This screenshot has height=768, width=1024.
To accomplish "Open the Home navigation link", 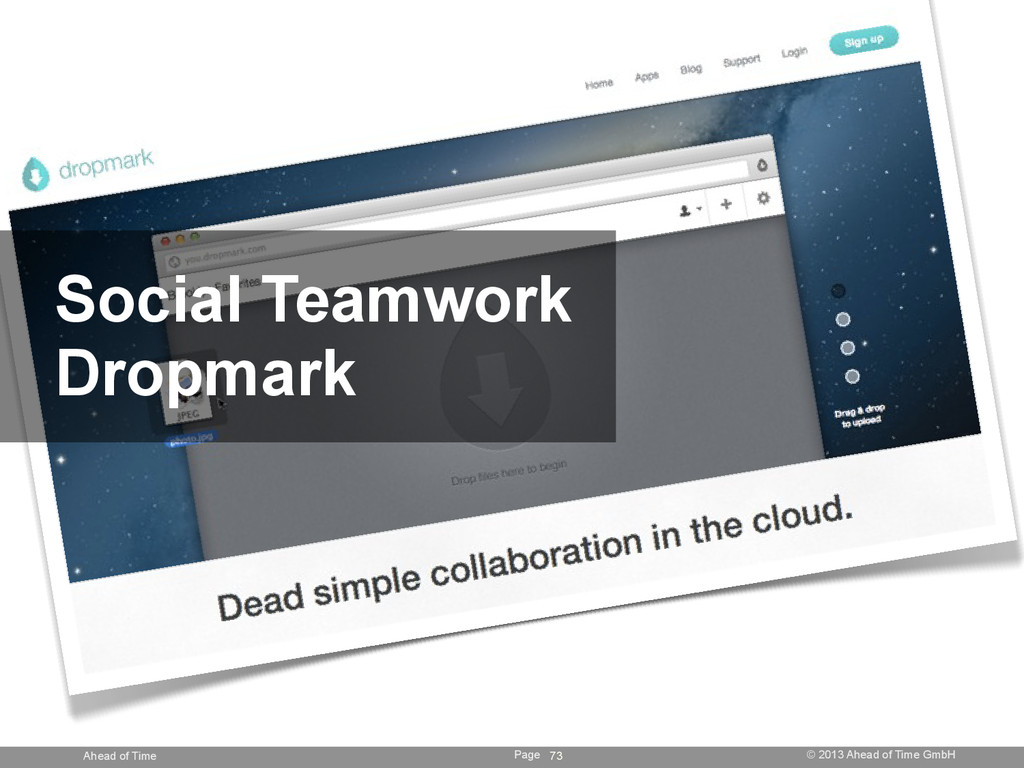I will coord(599,84).
